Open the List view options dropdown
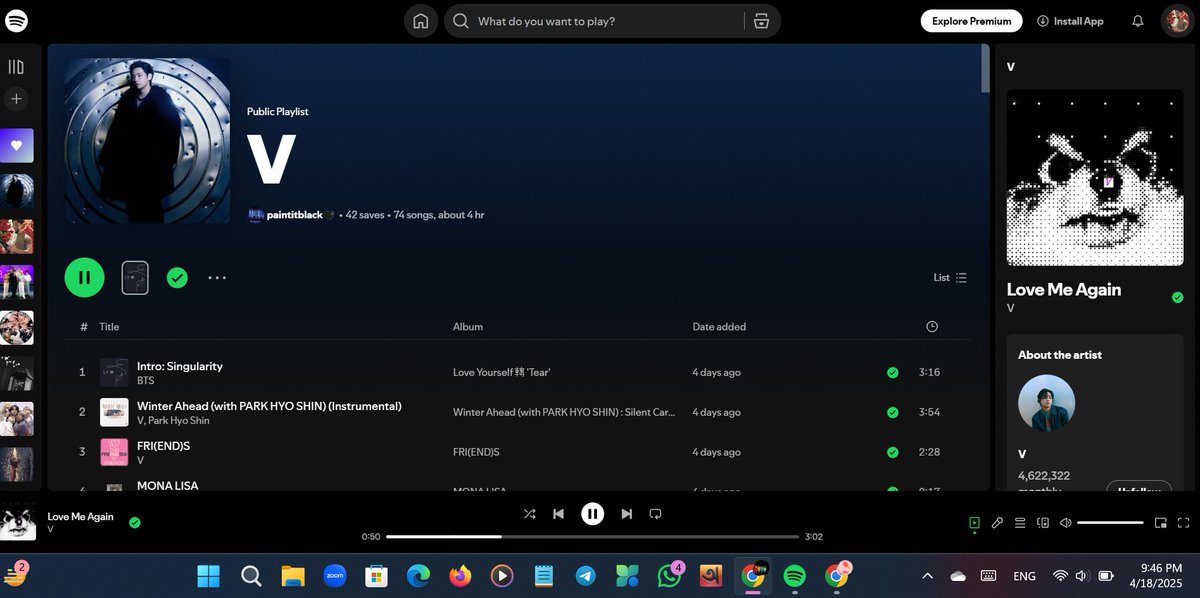1200x598 pixels. tap(950, 278)
